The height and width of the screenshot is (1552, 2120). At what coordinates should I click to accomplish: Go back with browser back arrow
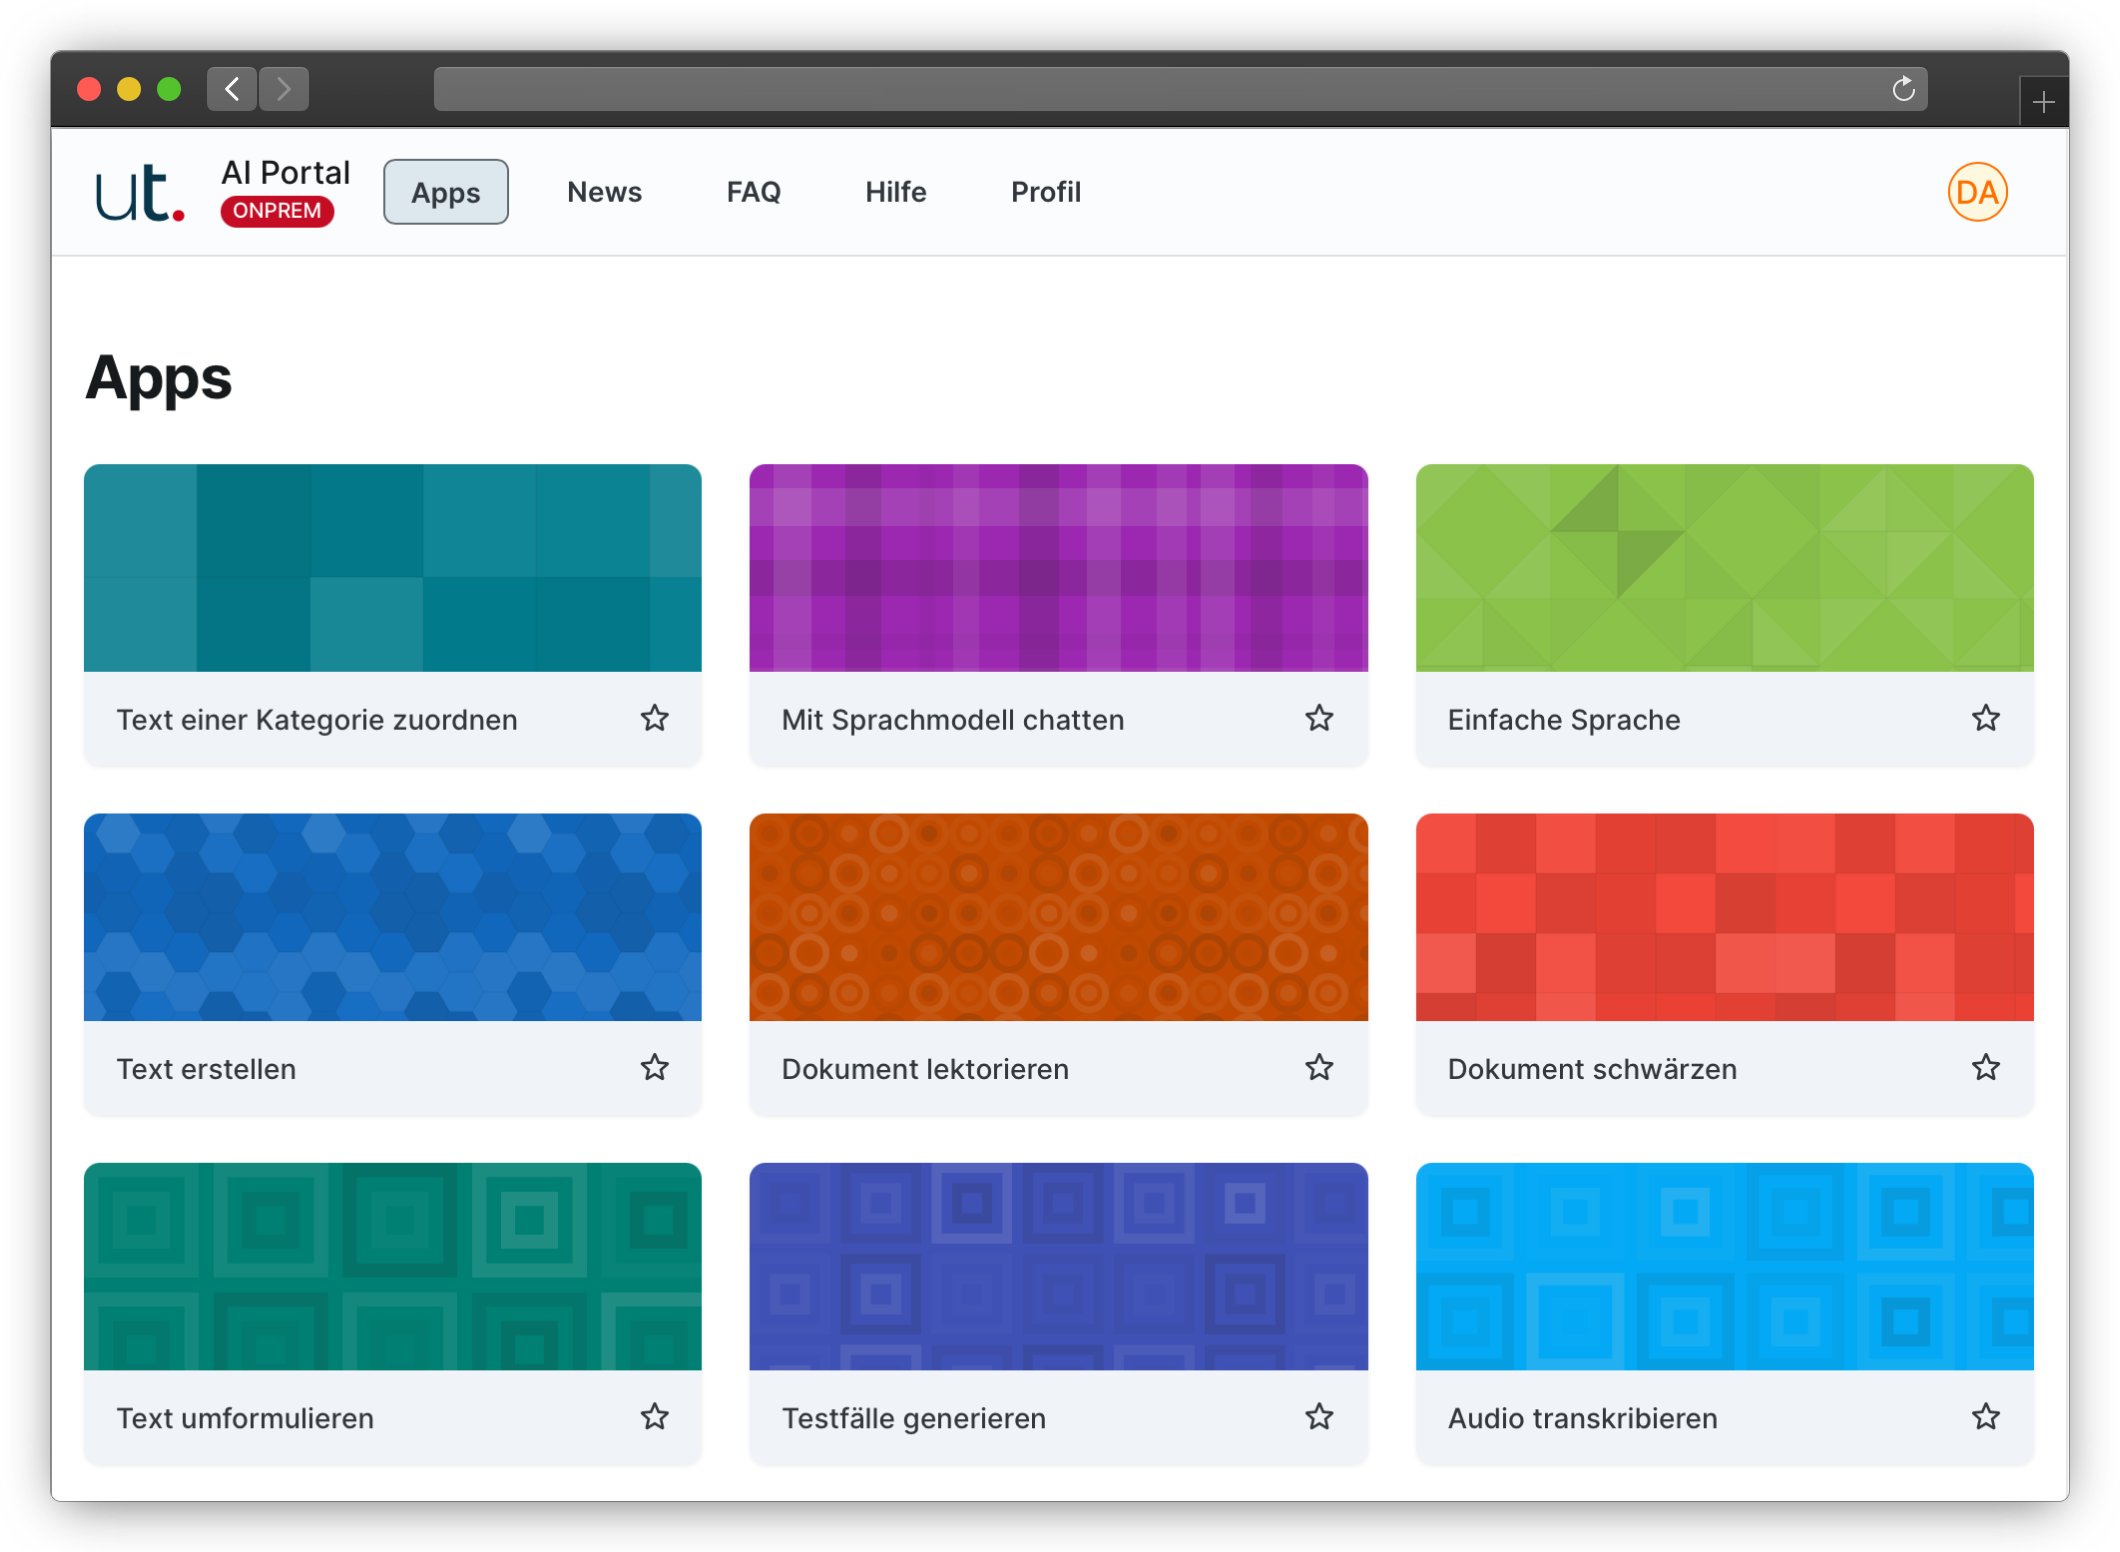coord(232,89)
